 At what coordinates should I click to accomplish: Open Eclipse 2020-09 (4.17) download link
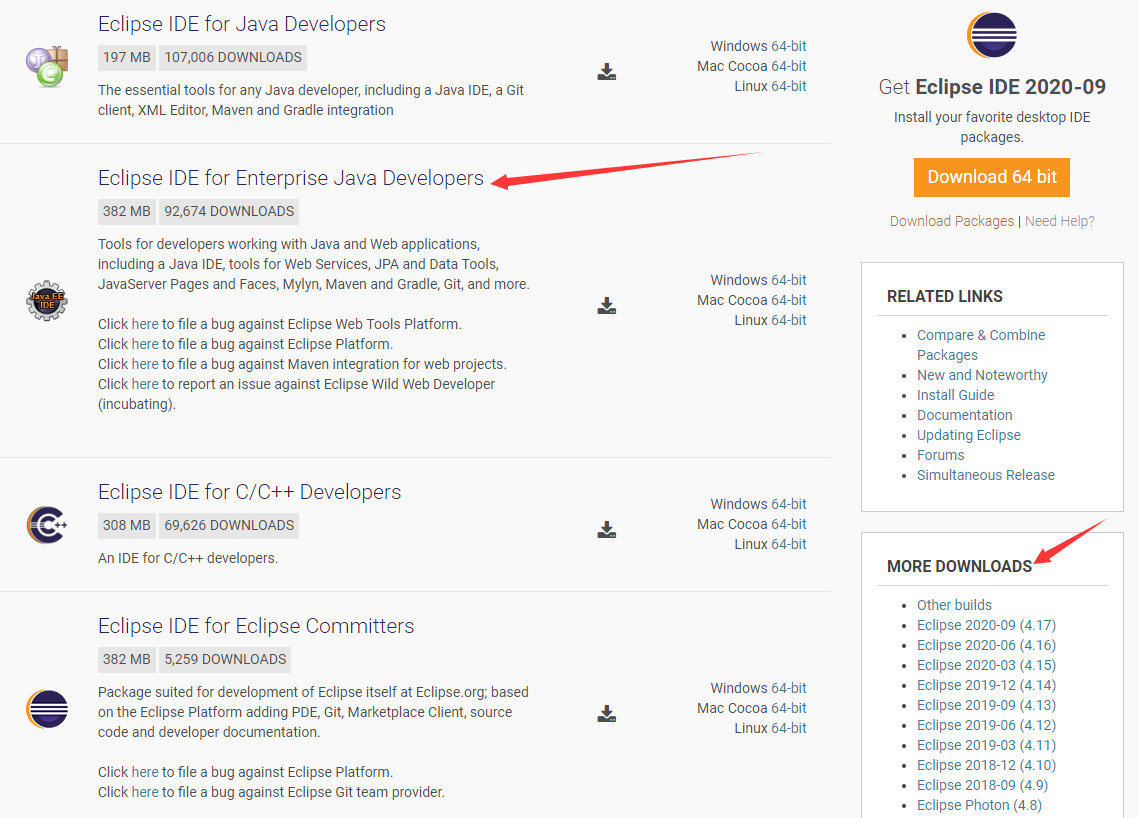point(986,625)
